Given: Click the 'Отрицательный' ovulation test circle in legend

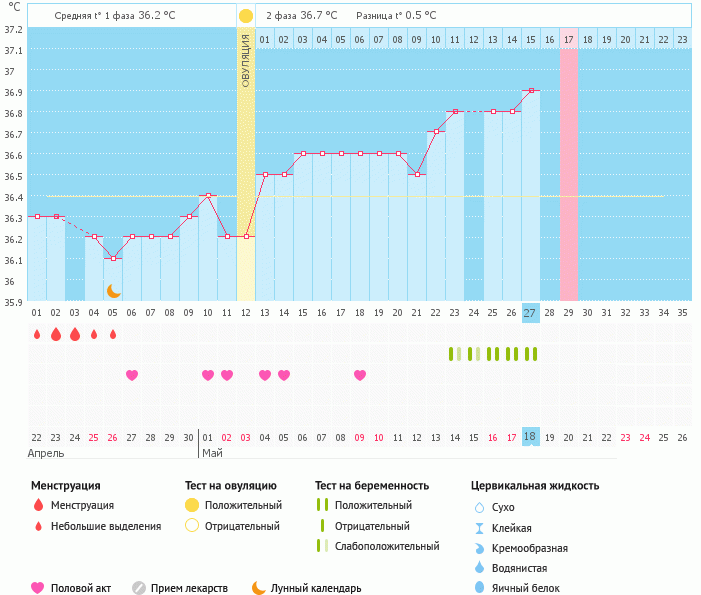Looking at the screenshot, I should (192, 525).
